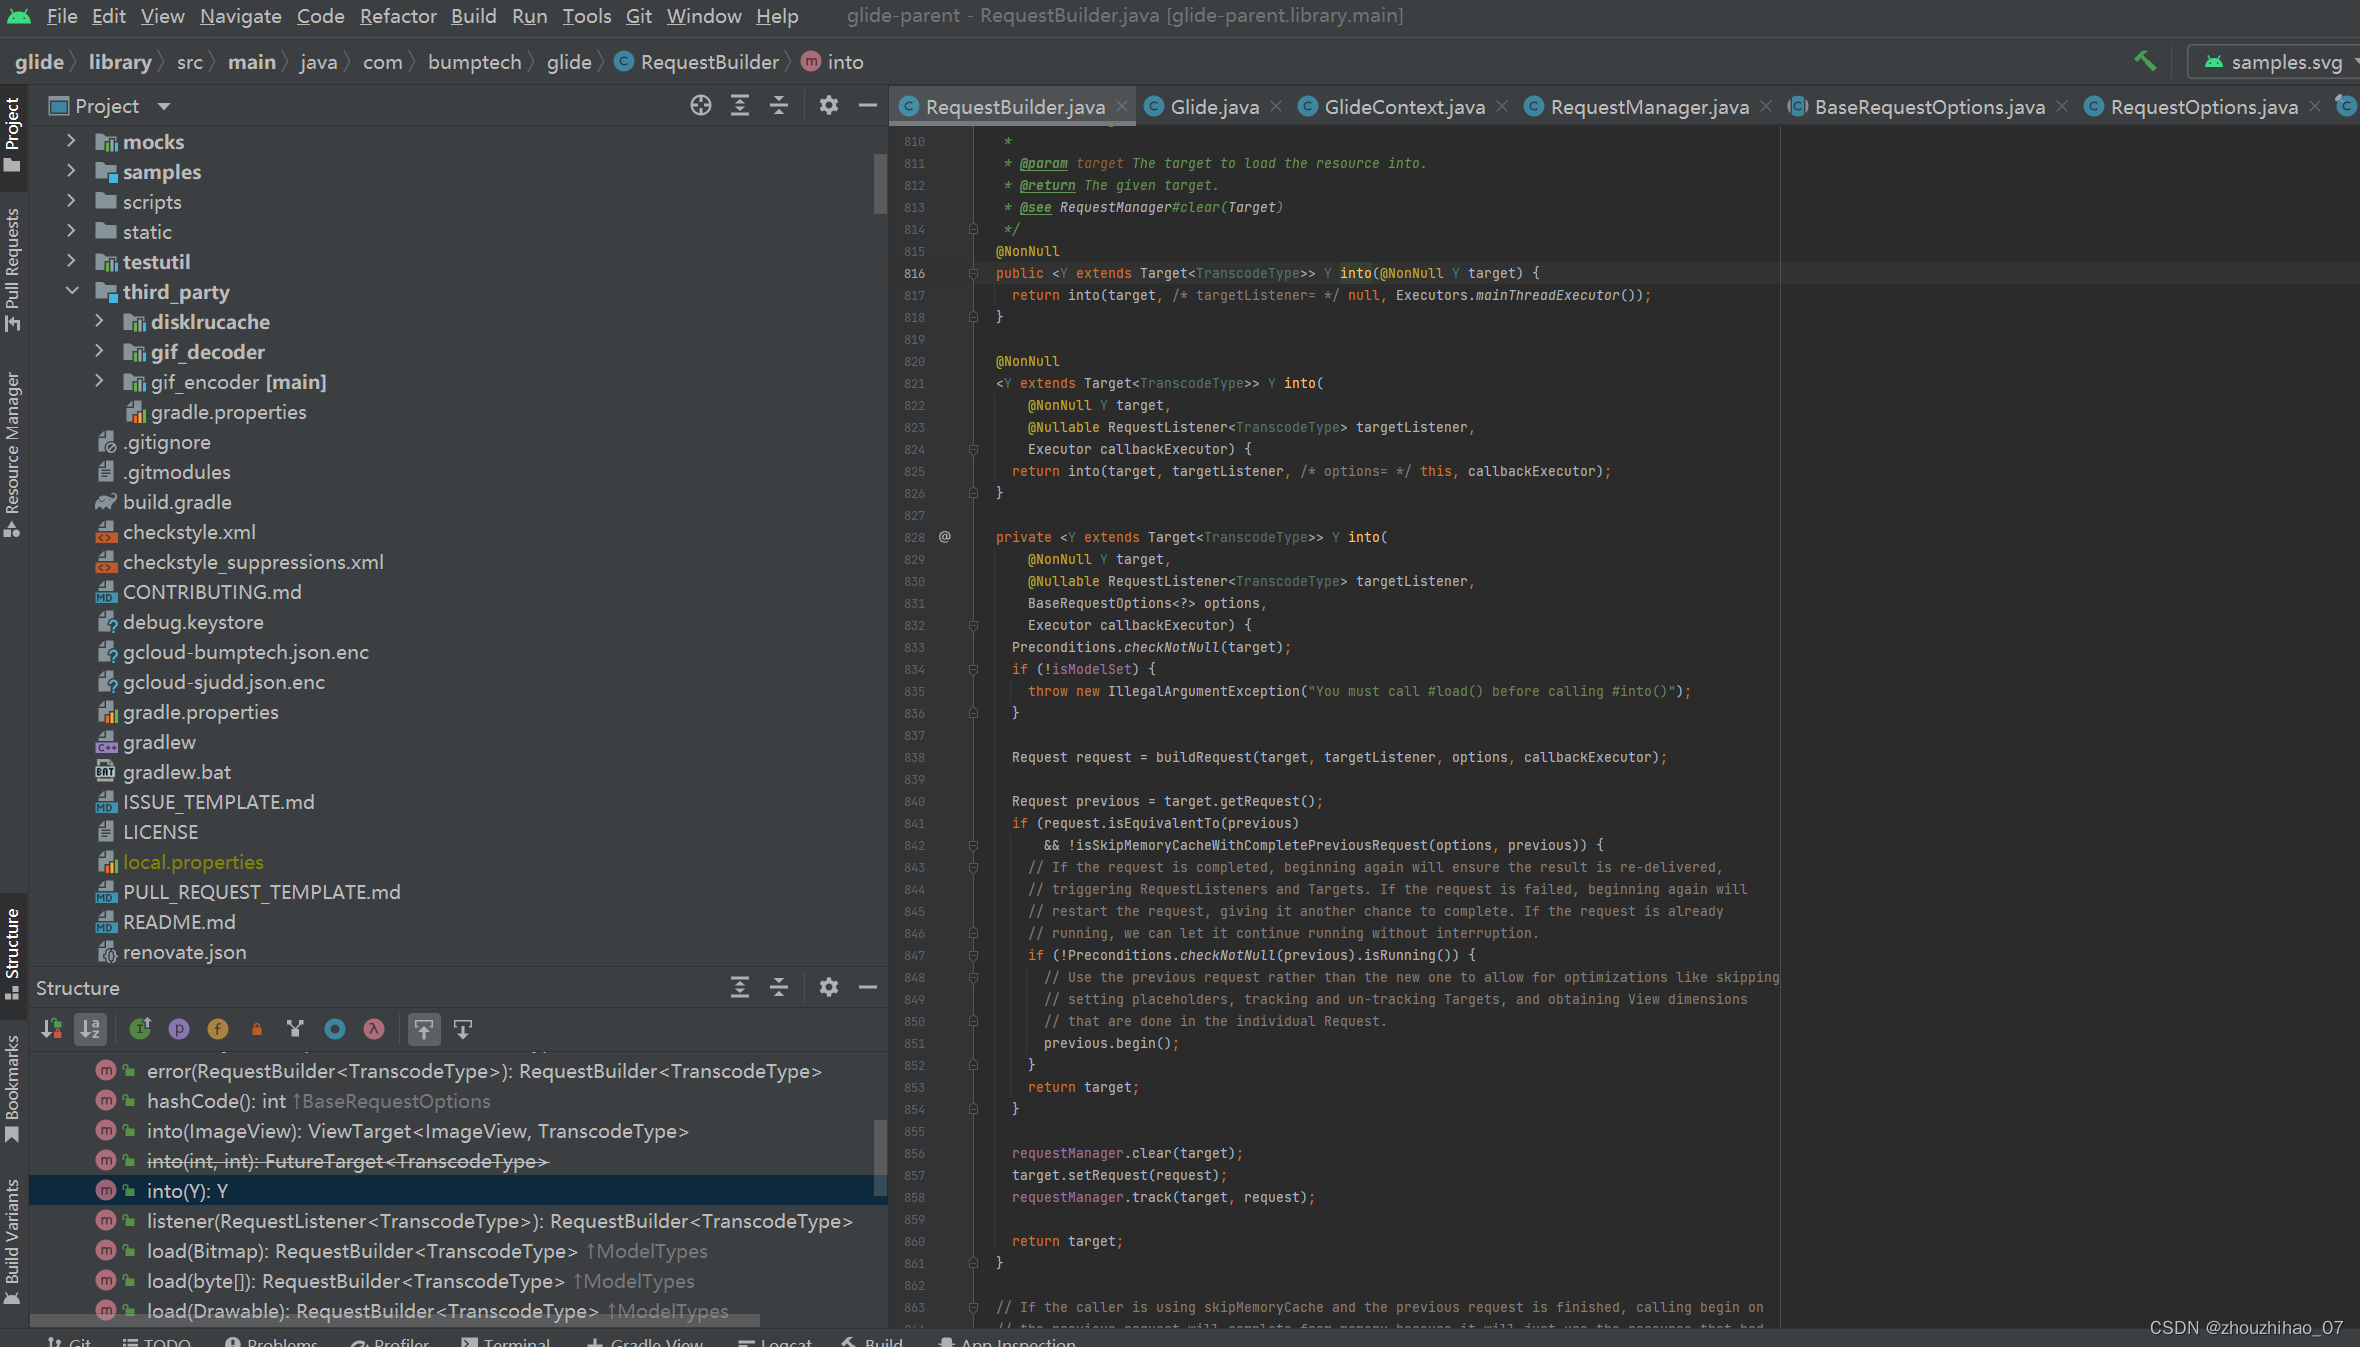Image resolution: width=2360 pixels, height=1347 pixels.
Task: Hide the Project tool window
Action: pos(868,106)
